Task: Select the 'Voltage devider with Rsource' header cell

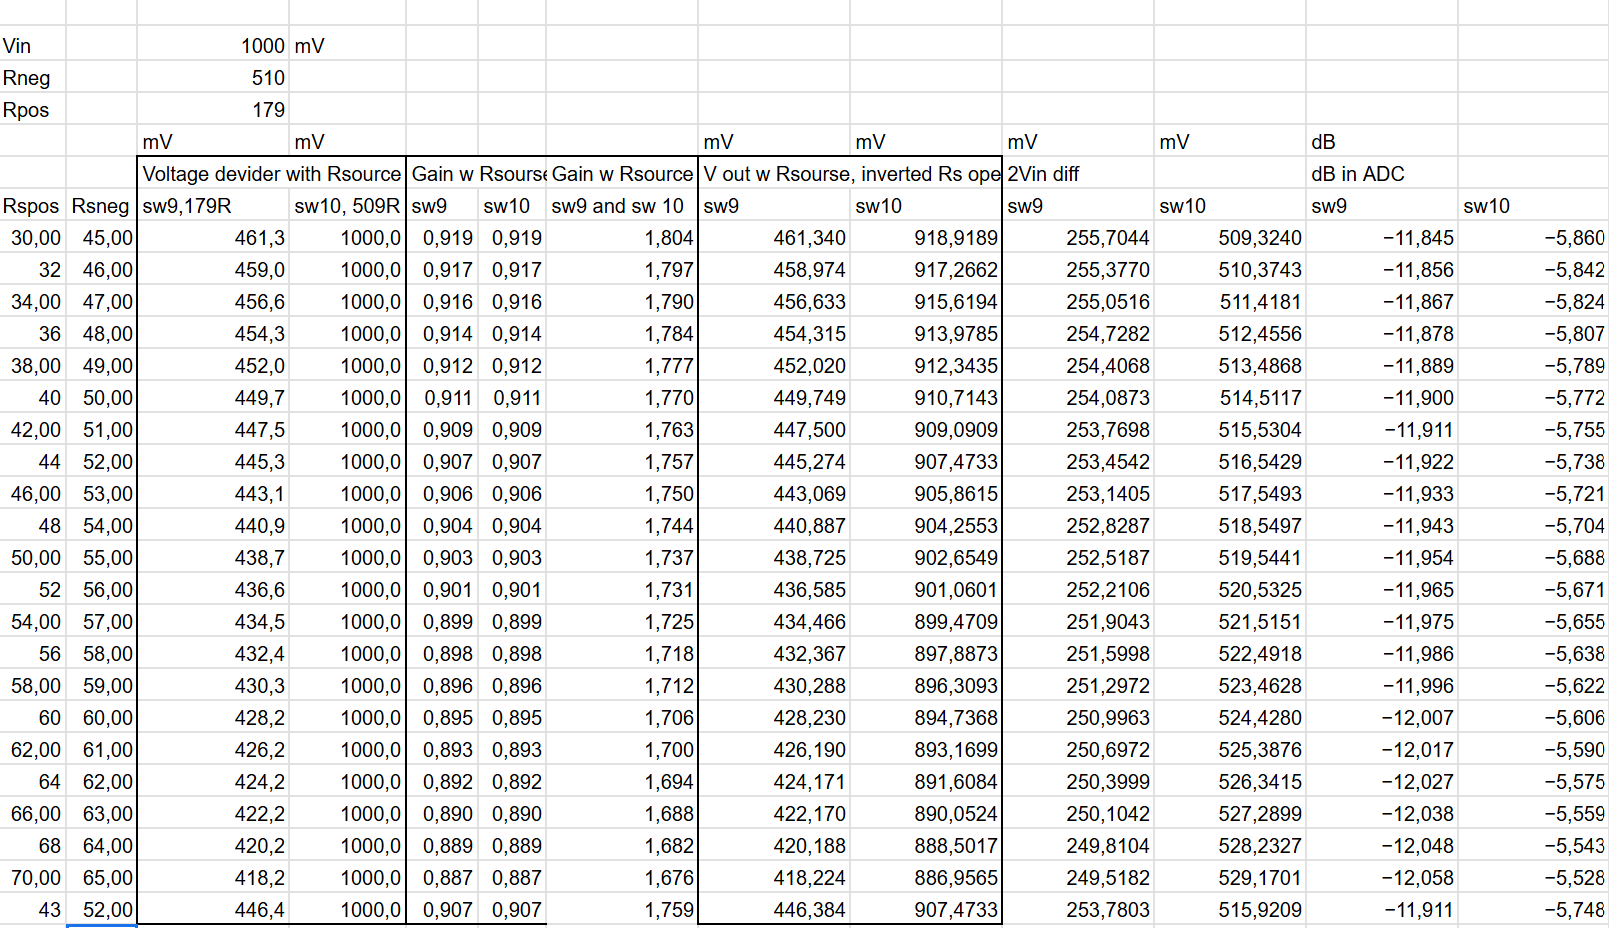Action: coord(271,174)
